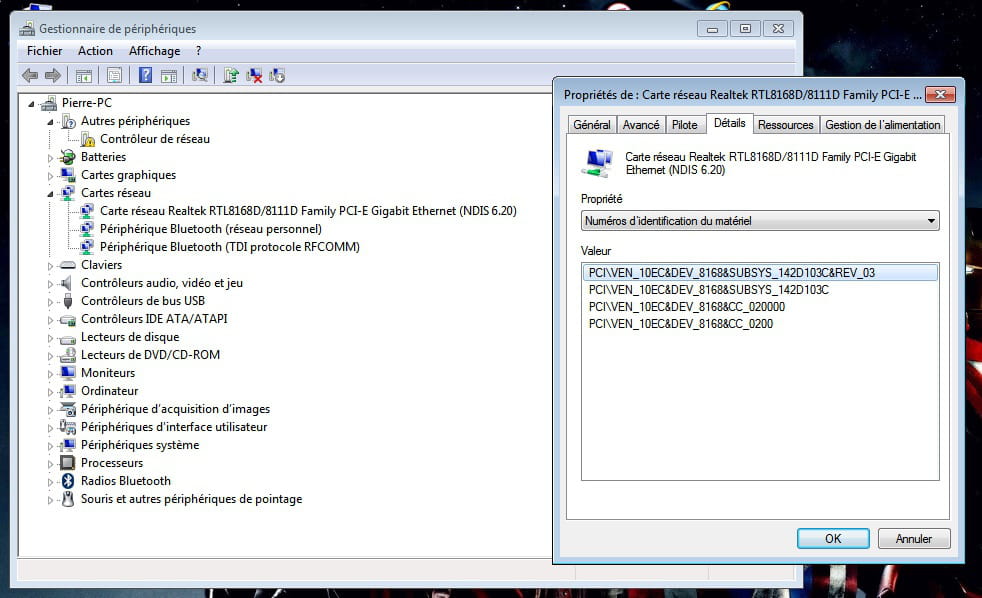Click the scan for hardware changes icon
This screenshot has width=982, height=598.
(x=200, y=75)
